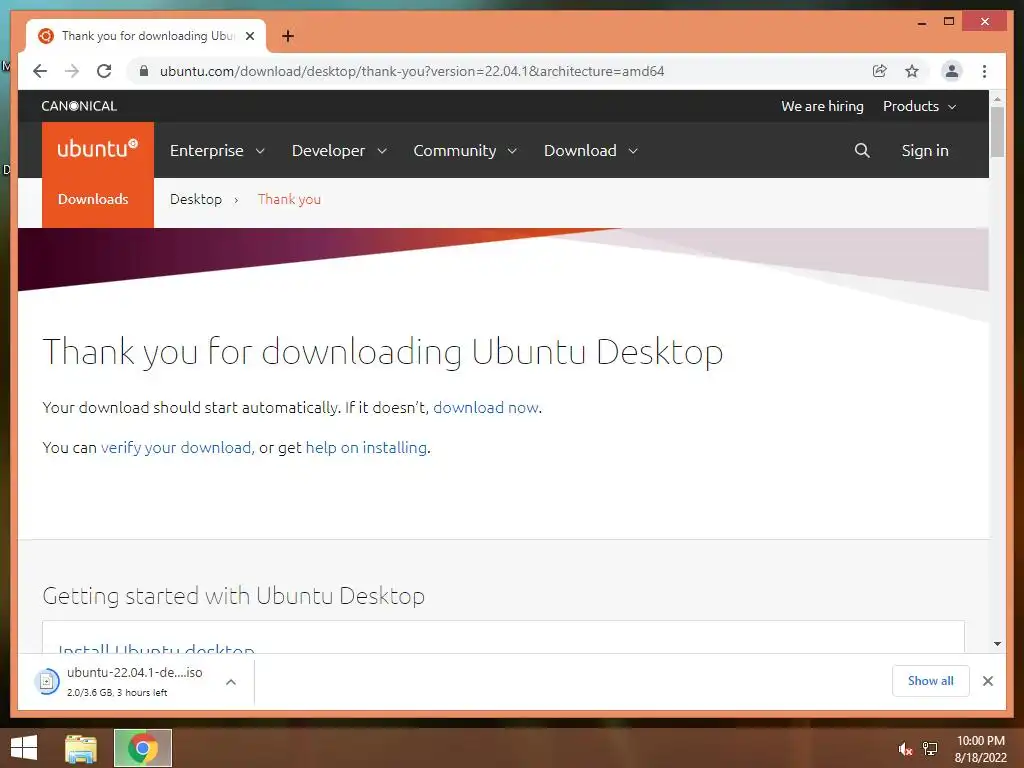Click the ubuntu logo
The width and height of the screenshot is (1024, 768).
tap(98, 150)
